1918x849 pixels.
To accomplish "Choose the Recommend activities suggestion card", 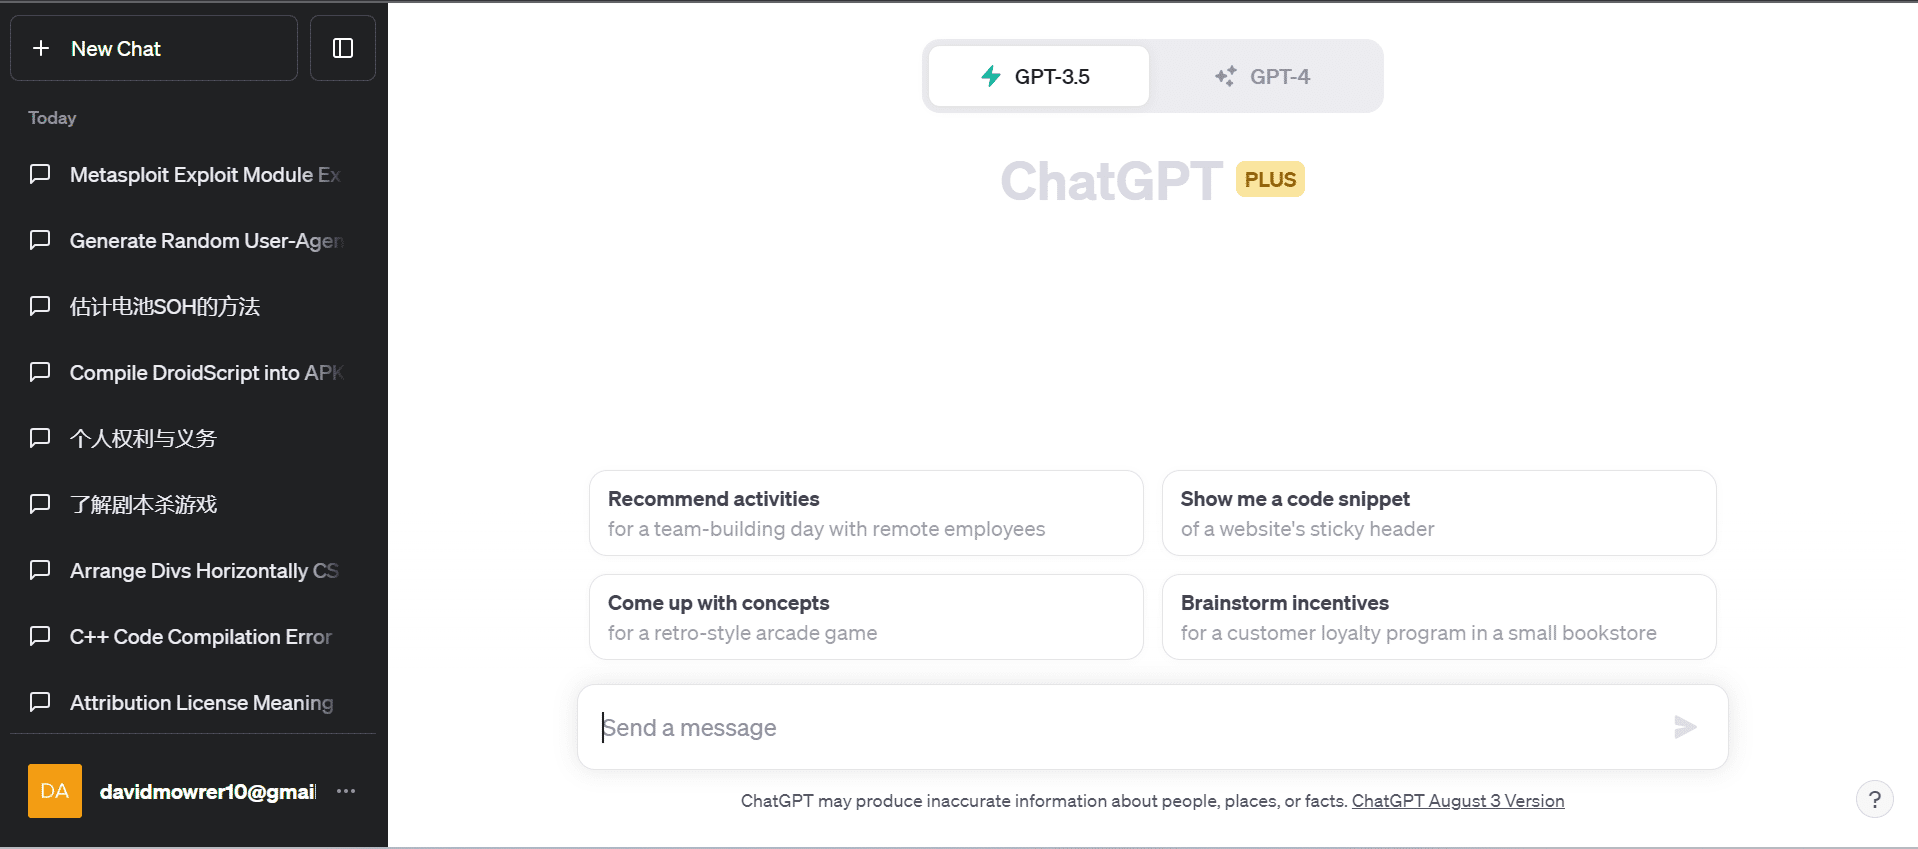I will (865, 513).
